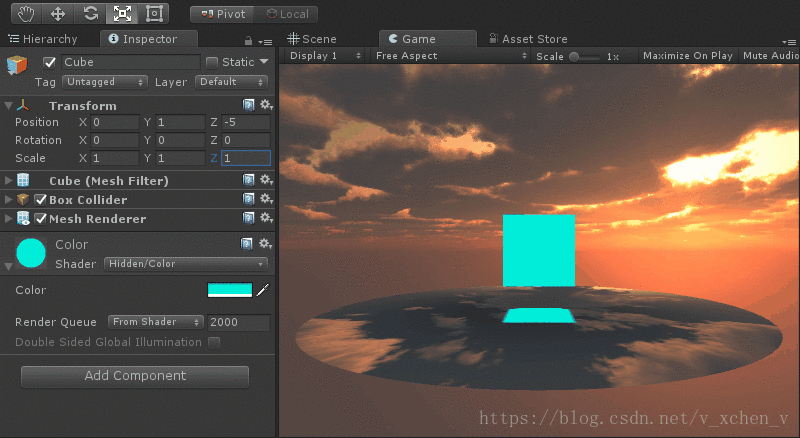Select the Hand tool

tap(26, 14)
